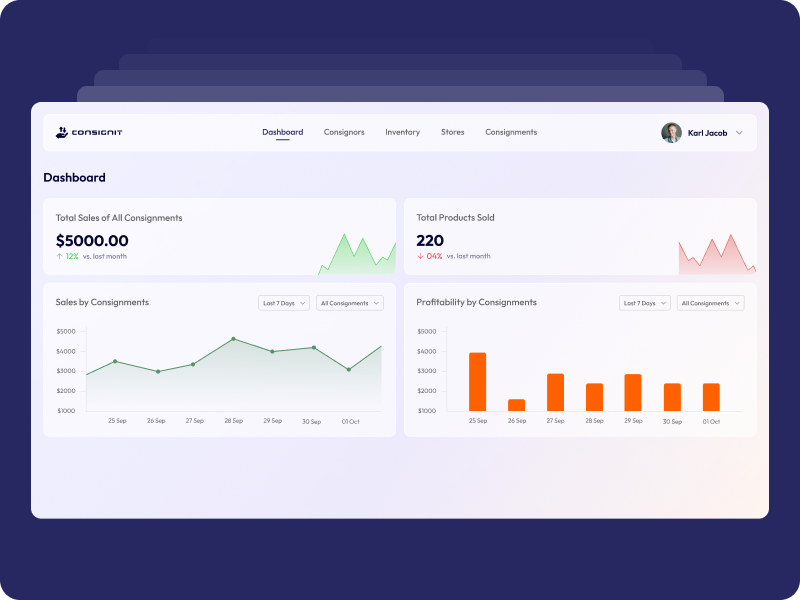800x600 pixels.
Task: Click Karl Jacob's profile avatar
Action: (671, 132)
